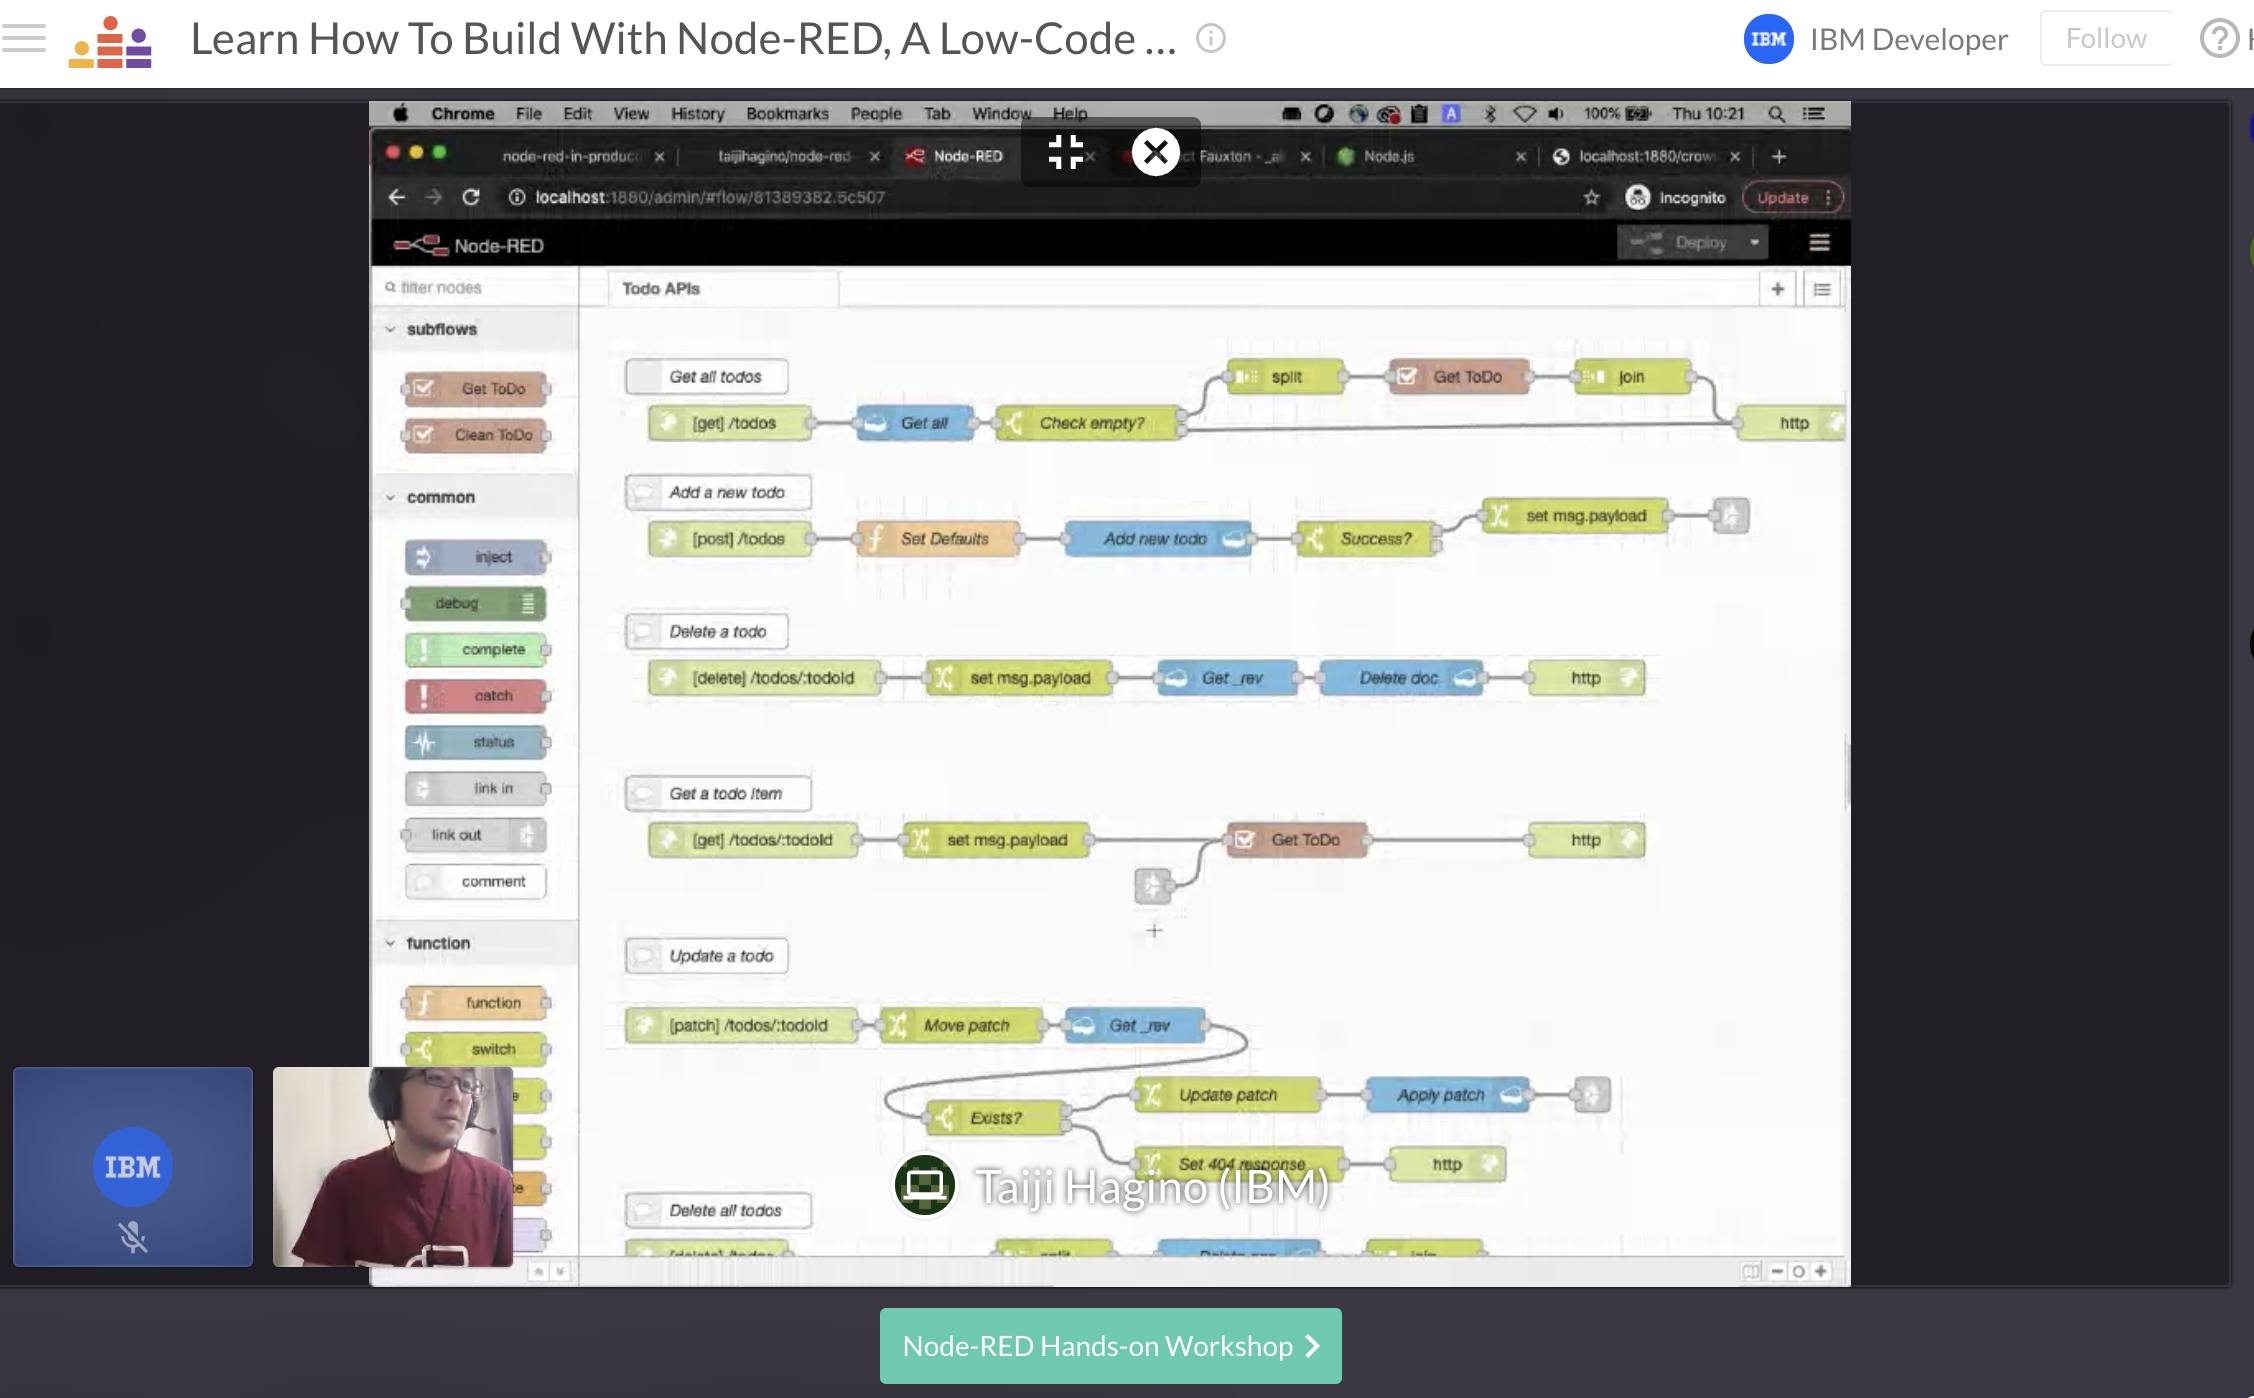
Task: Click the add flow plus icon
Action: point(1777,289)
